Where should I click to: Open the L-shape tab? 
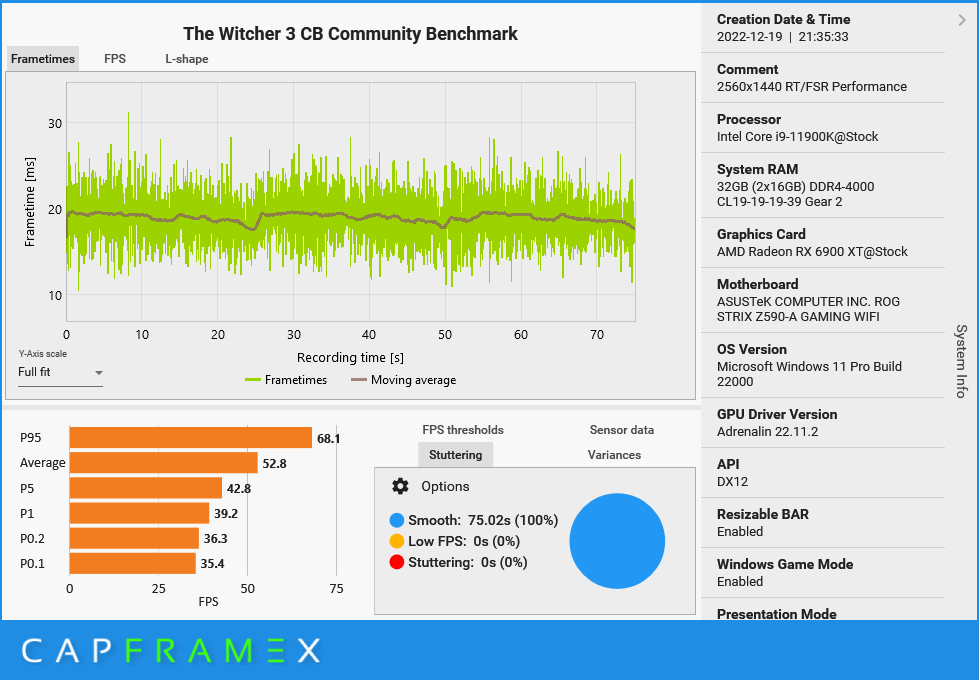click(x=187, y=59)
